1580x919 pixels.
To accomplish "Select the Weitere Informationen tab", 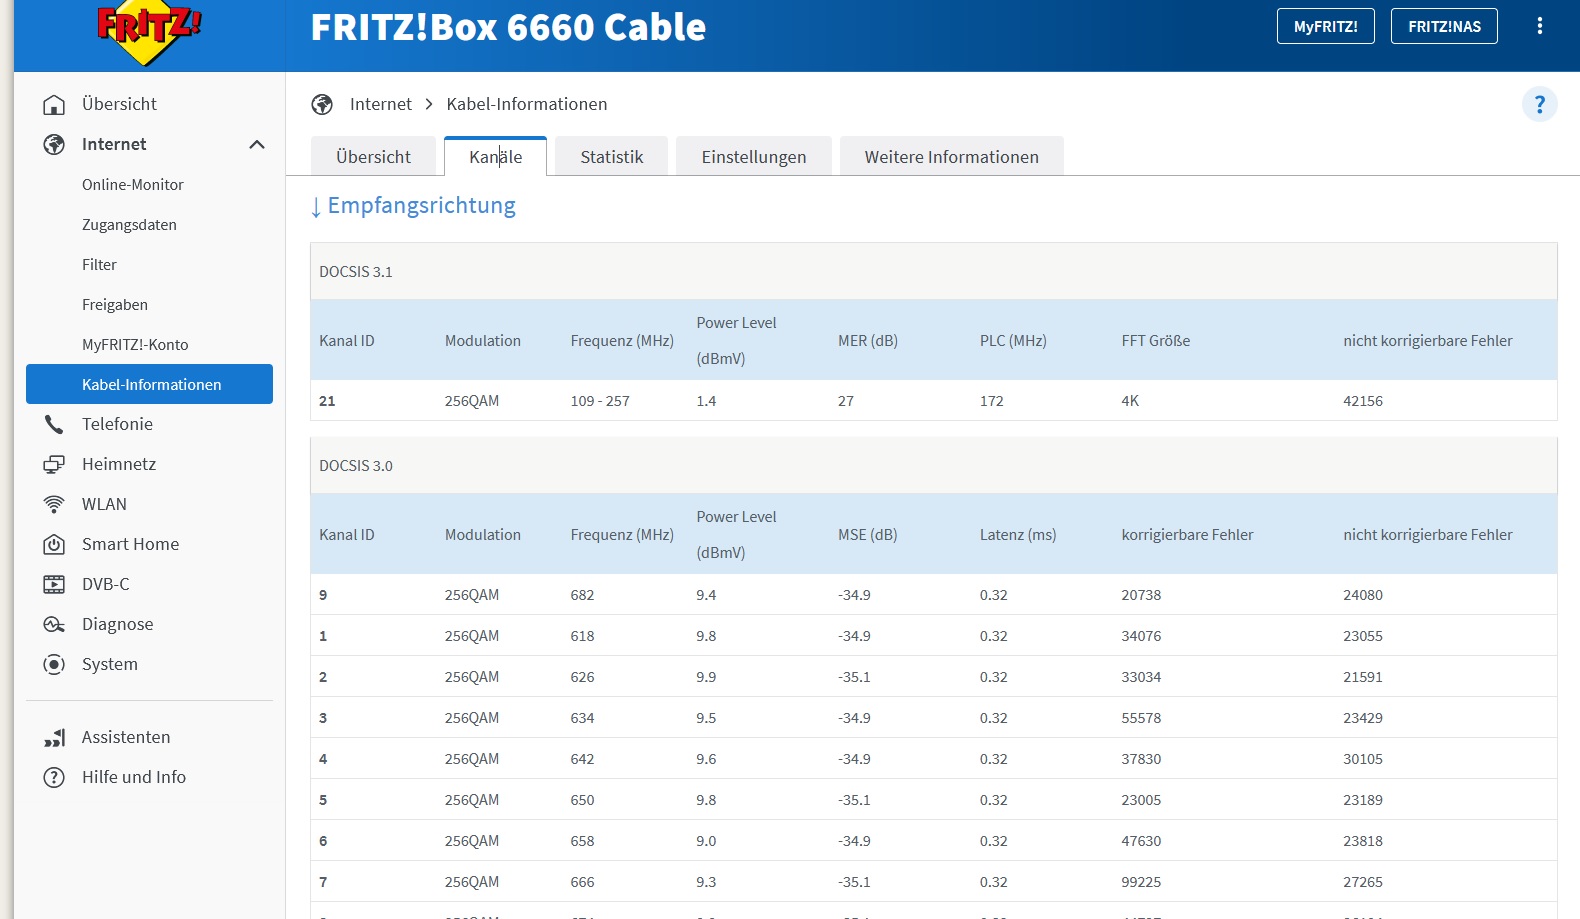I will click(951, 157).
